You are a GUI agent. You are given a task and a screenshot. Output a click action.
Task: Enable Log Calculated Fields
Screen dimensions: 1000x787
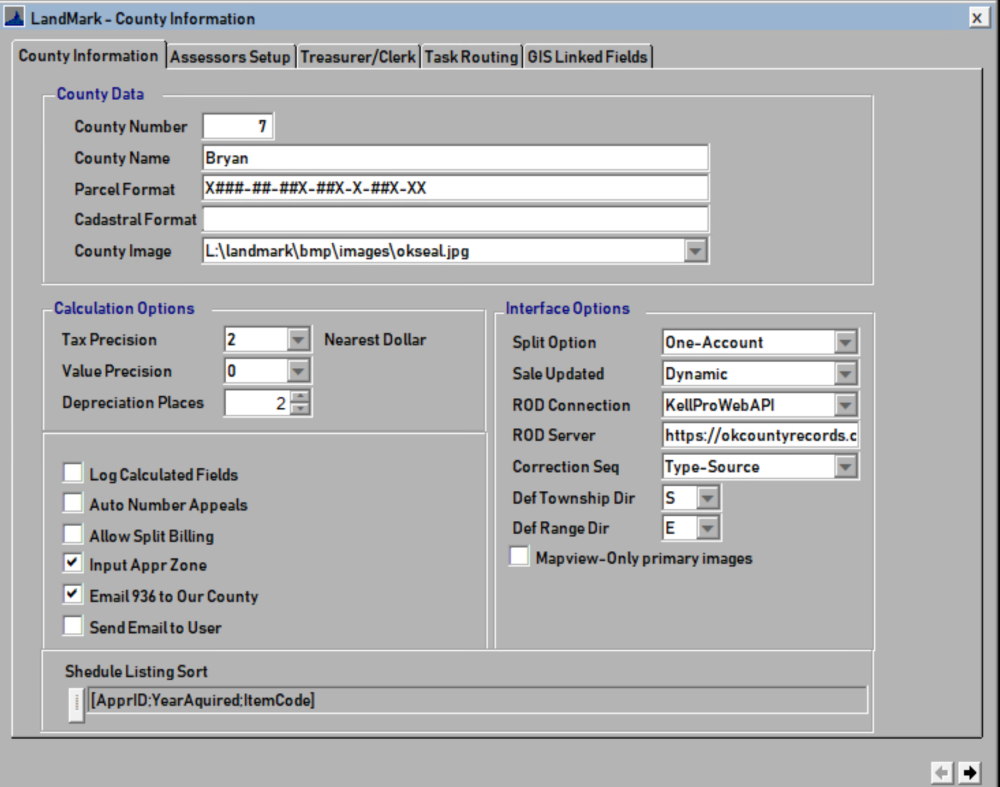[72, 471]
